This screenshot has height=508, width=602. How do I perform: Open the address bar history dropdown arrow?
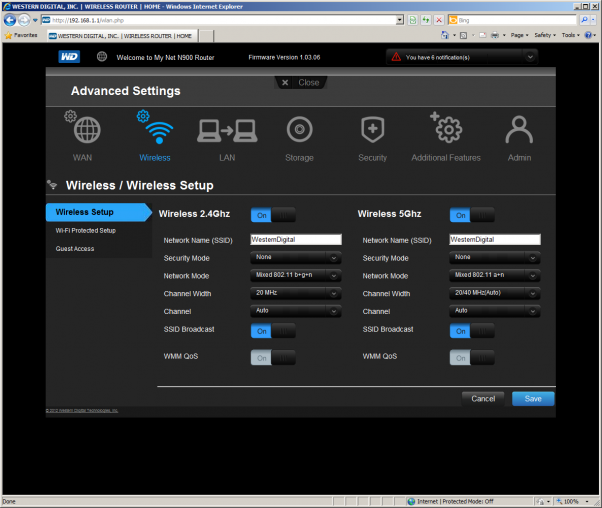pos(400,20)
